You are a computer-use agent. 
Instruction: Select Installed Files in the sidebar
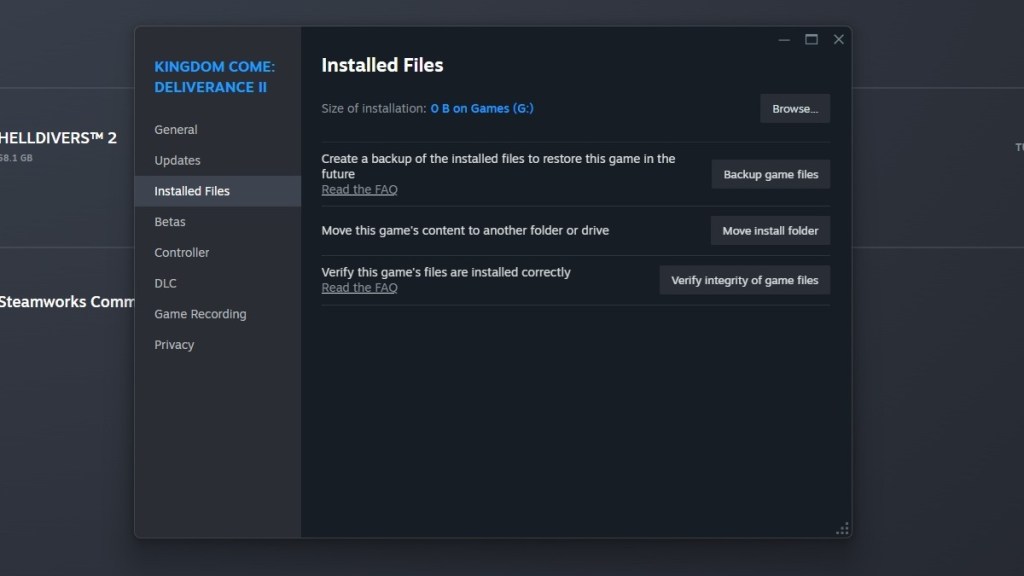click(192, 191)
